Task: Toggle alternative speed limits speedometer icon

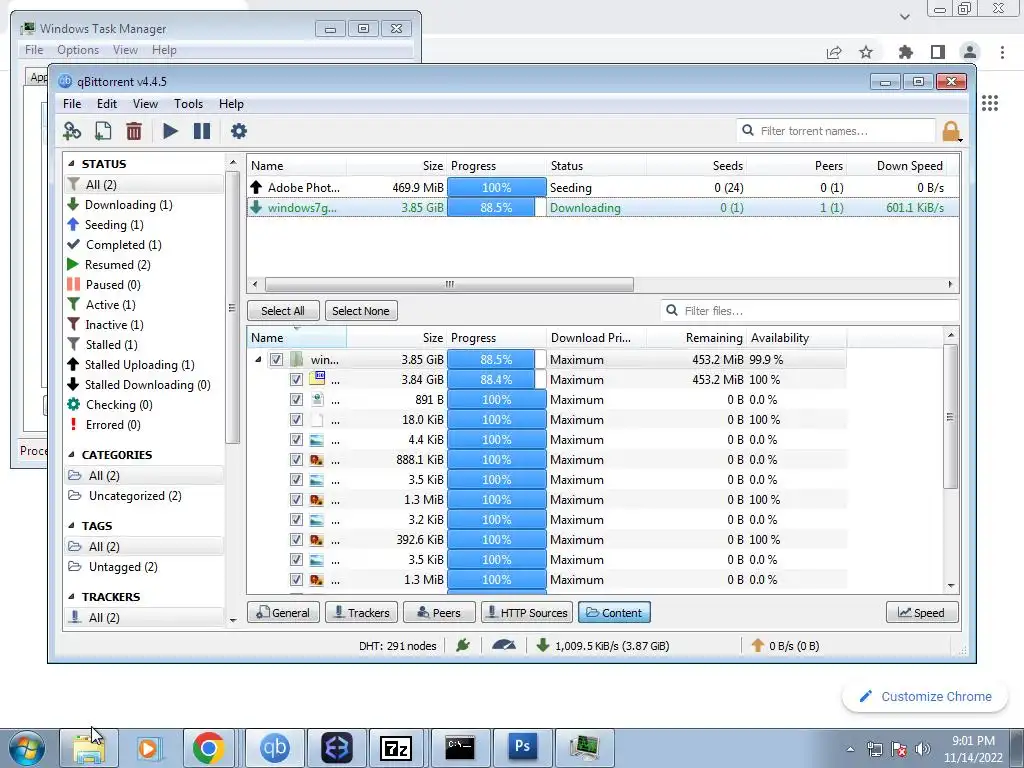Action: tap(504, 646)
